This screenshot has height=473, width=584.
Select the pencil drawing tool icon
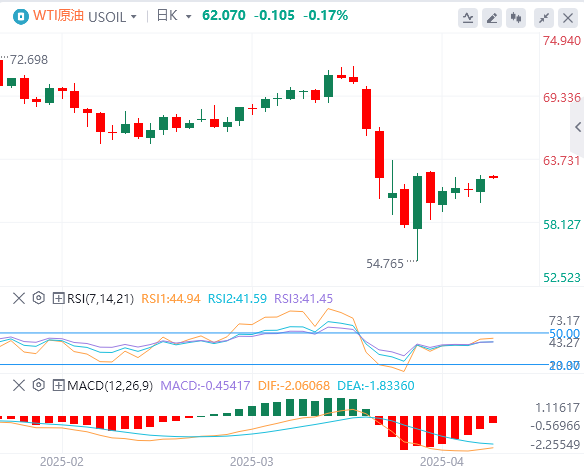492,18
